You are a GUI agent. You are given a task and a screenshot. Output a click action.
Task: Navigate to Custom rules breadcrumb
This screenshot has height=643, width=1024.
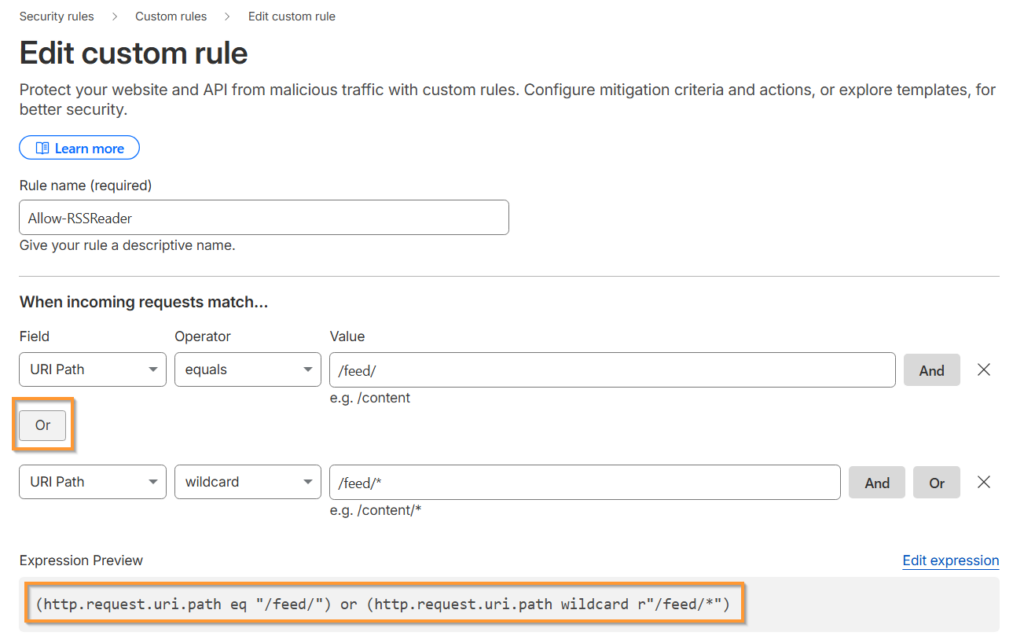click(171, 17)
